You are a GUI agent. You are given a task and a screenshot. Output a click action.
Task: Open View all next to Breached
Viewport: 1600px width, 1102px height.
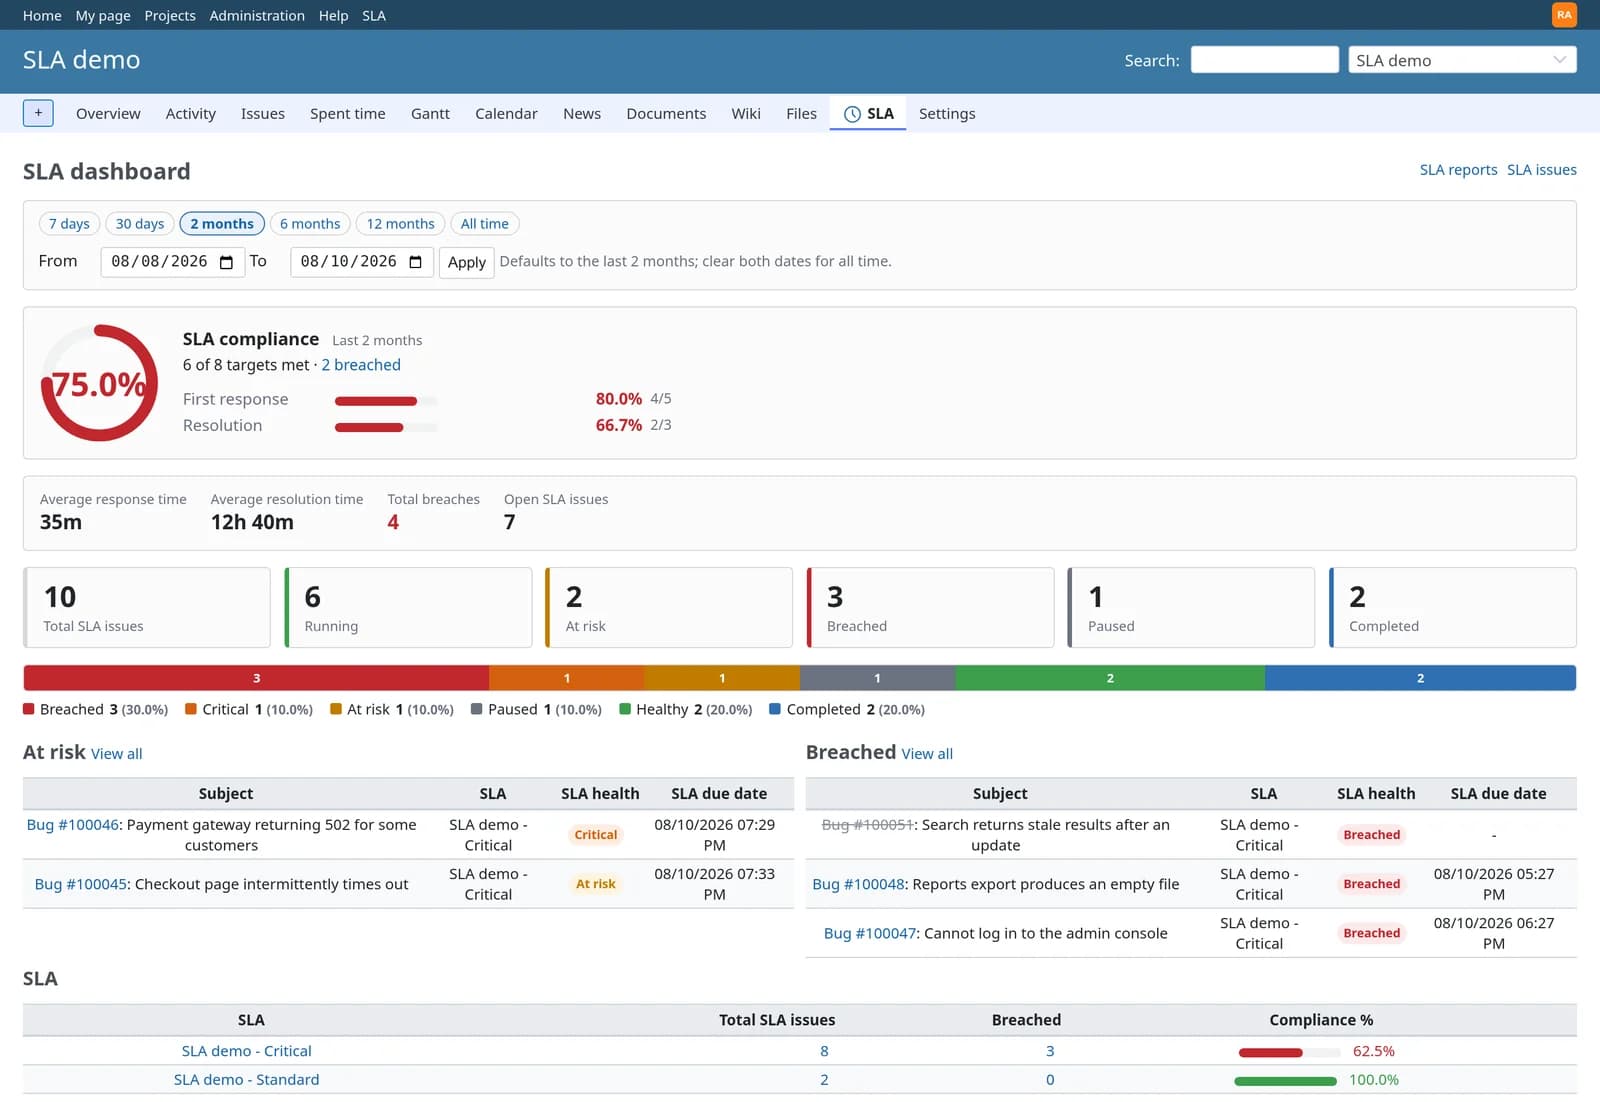pyautogui.click(x=927, y=754)
